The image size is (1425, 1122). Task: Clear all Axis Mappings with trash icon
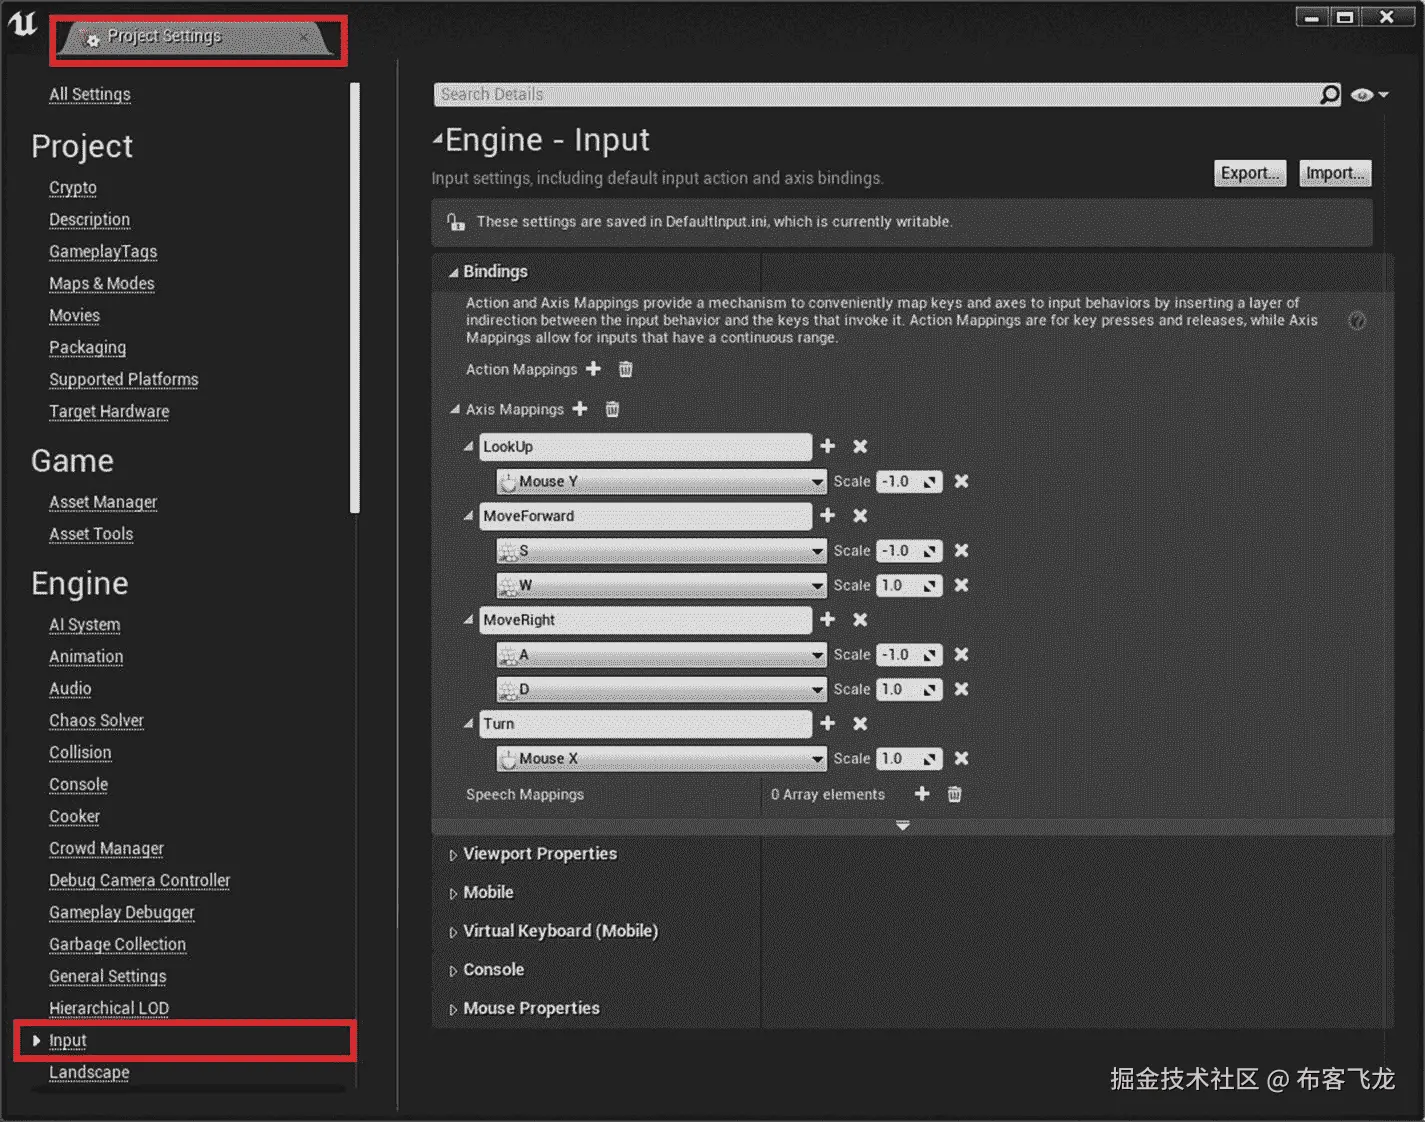click(612, 409)
